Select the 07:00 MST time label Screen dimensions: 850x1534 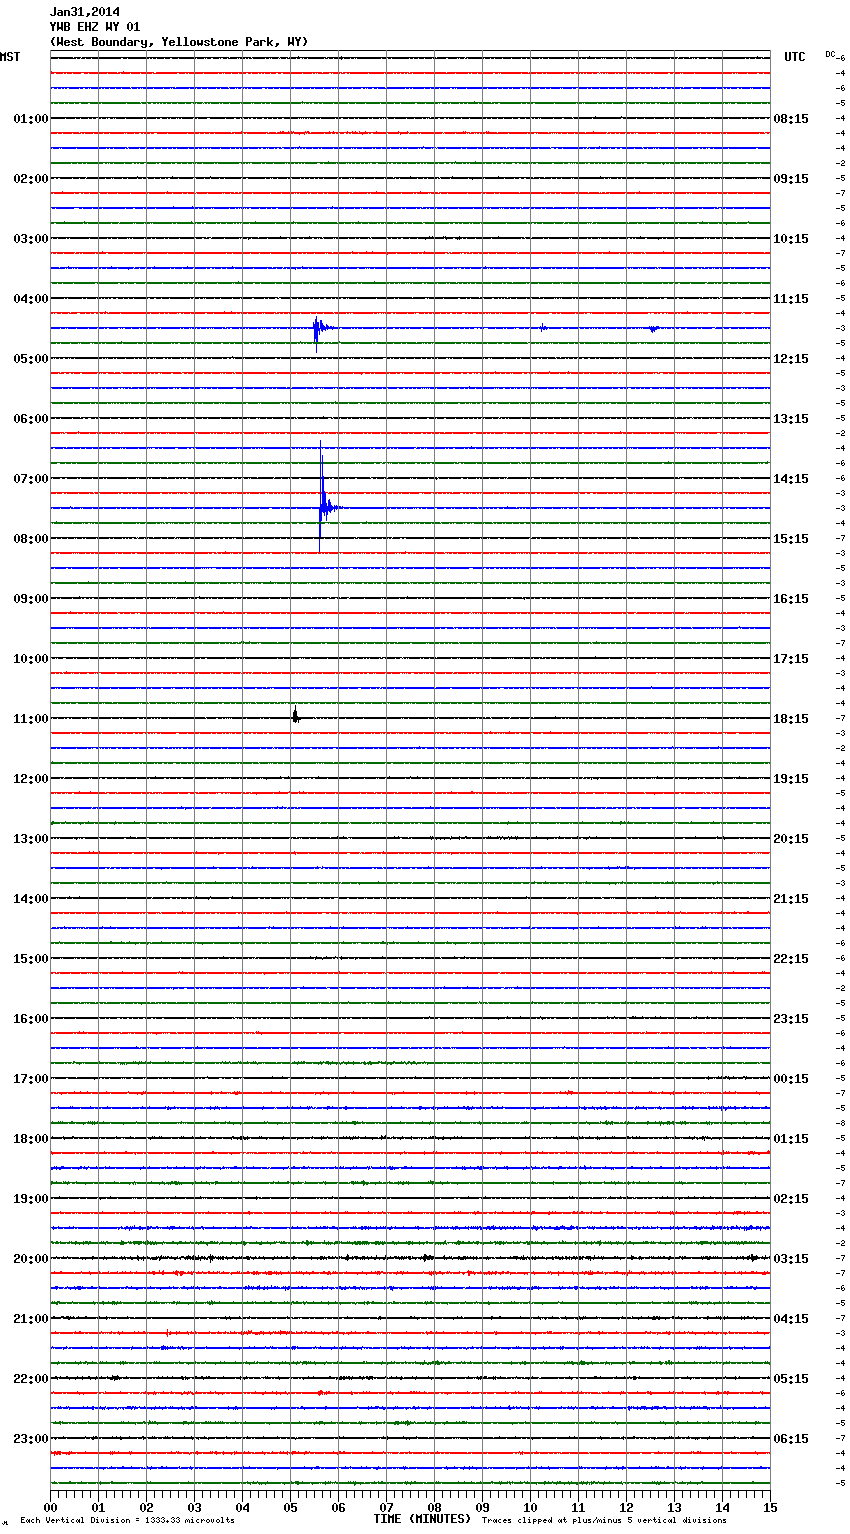click(x=30, y=479)
